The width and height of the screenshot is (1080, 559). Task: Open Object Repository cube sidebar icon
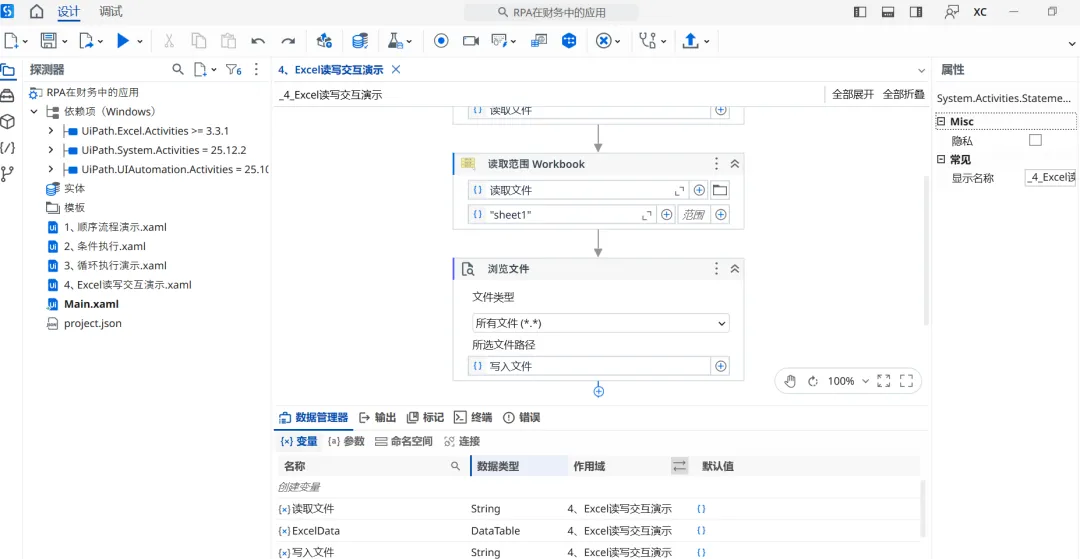(8, 122)
